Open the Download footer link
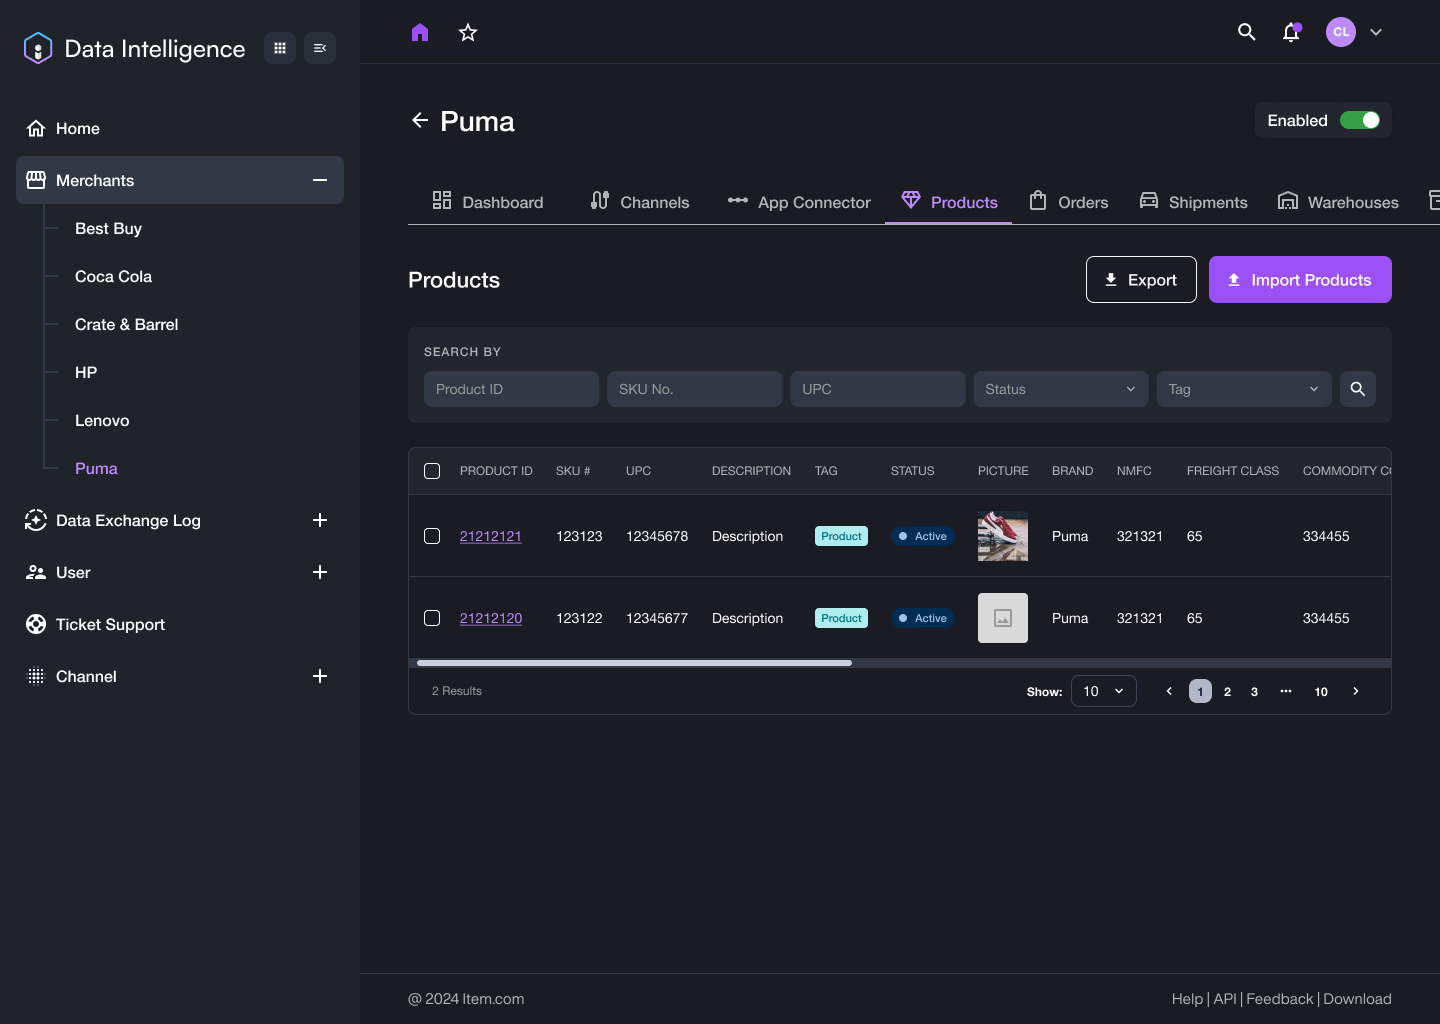The width and height of the screenshot is (1440, 1024). (x=1357, y=999)
